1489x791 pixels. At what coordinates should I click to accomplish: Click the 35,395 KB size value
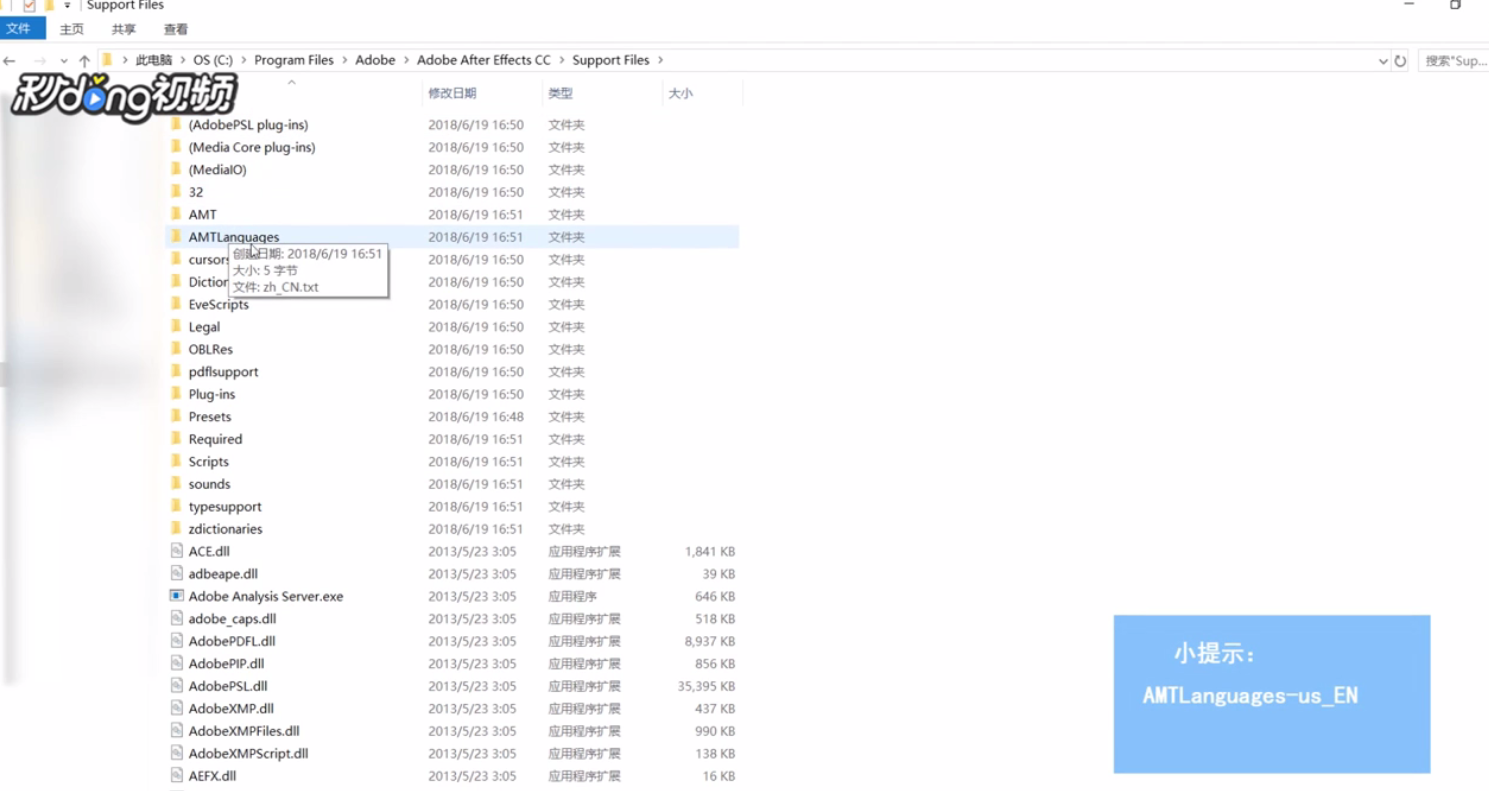[706, 686]
